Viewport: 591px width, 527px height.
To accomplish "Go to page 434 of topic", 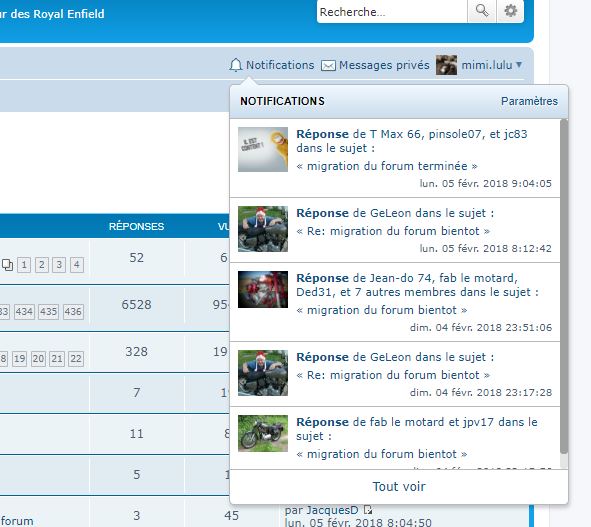I will [24, 312].
